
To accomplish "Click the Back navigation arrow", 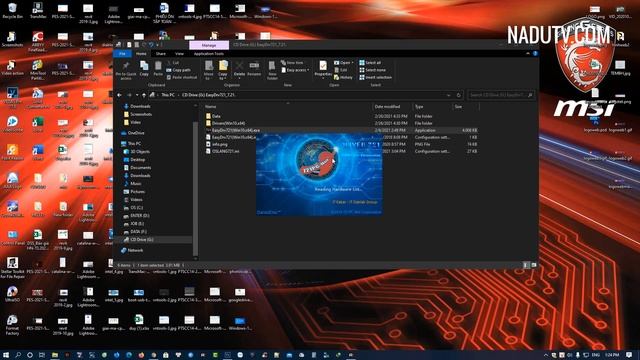I will [120, 95].
